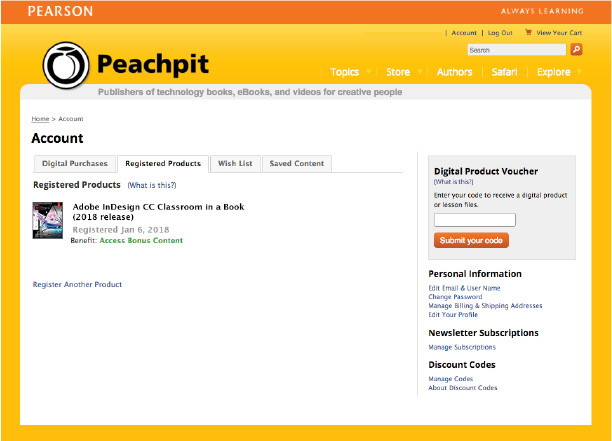Open Manage Subscriptions link
The height and width of the screenshot is (441, 612).
461,347
